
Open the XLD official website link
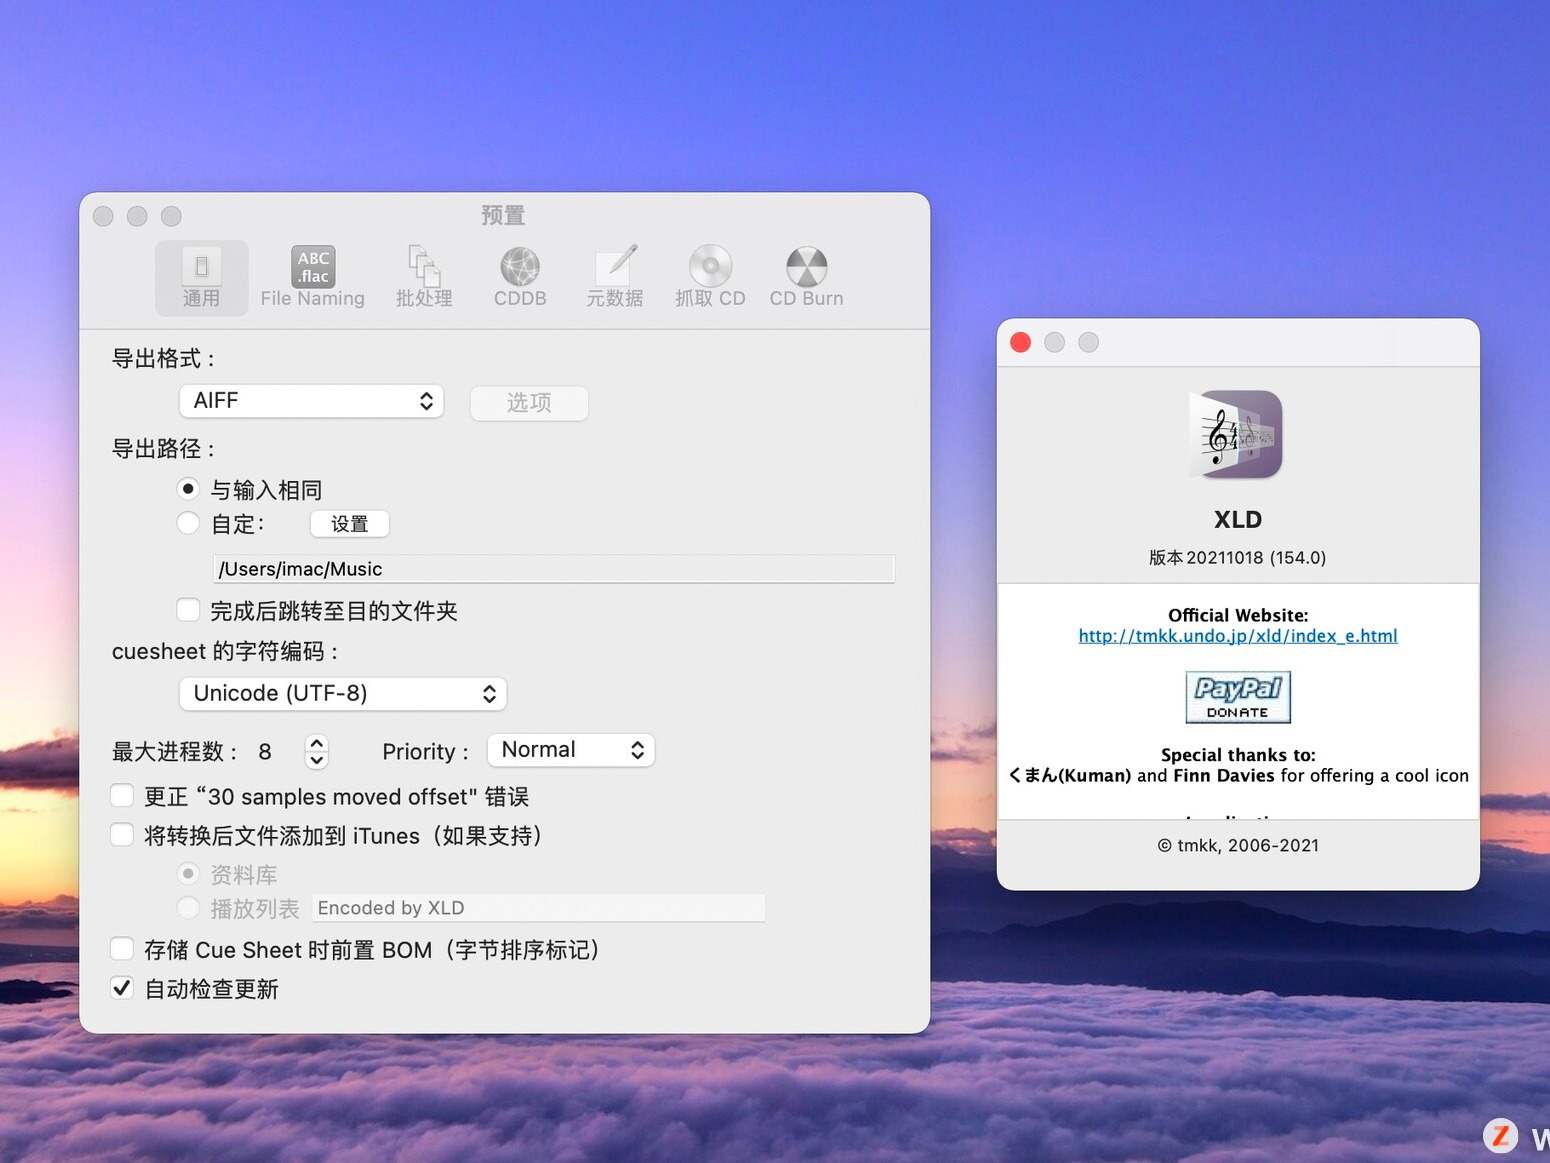pos(1237,636)
